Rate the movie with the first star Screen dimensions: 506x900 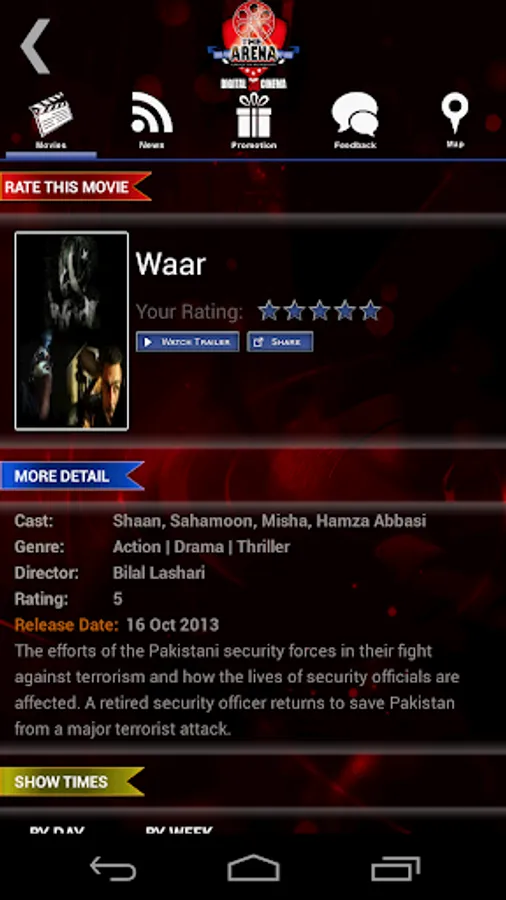268,311
